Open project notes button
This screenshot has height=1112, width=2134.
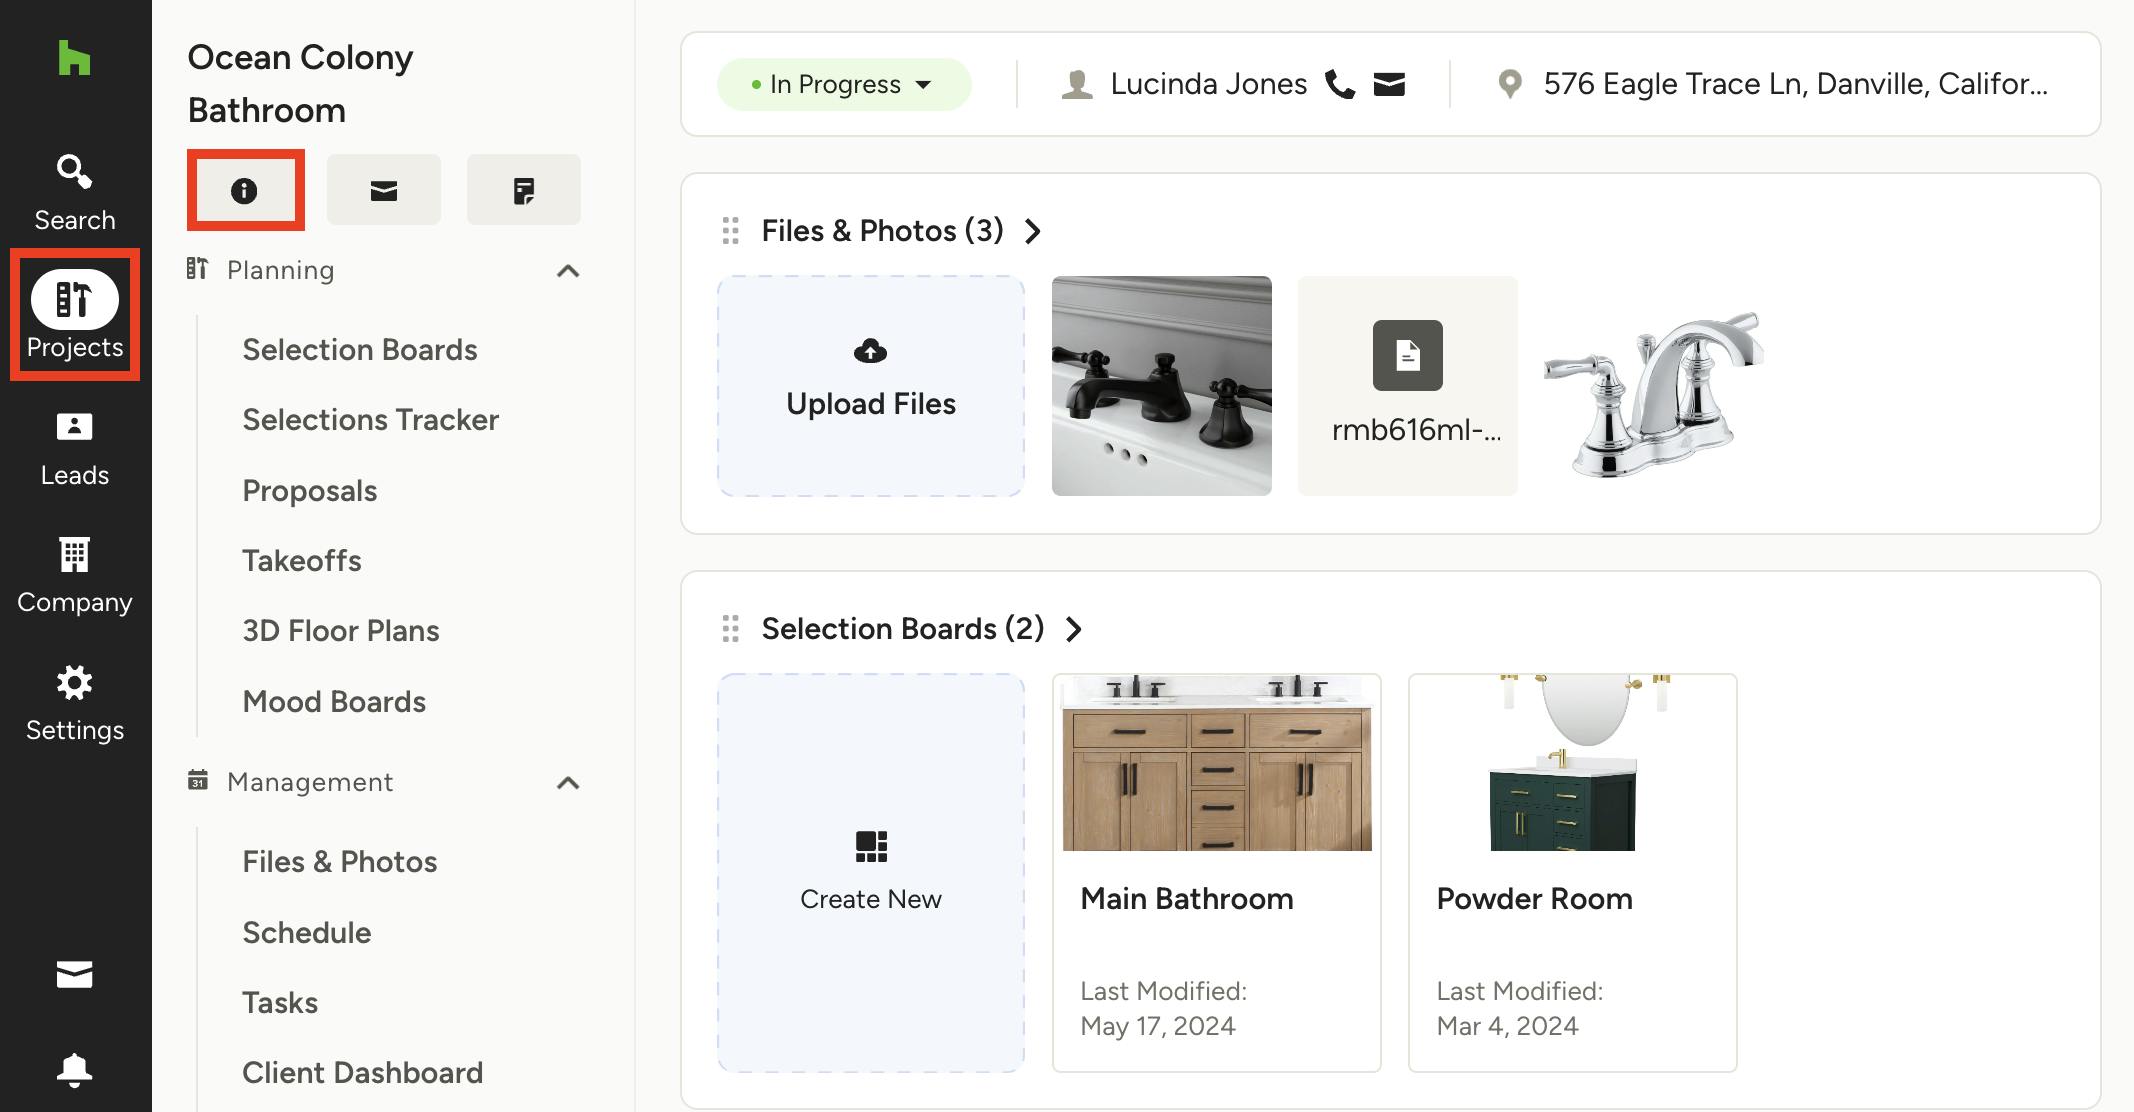click(x=524, y=190)
